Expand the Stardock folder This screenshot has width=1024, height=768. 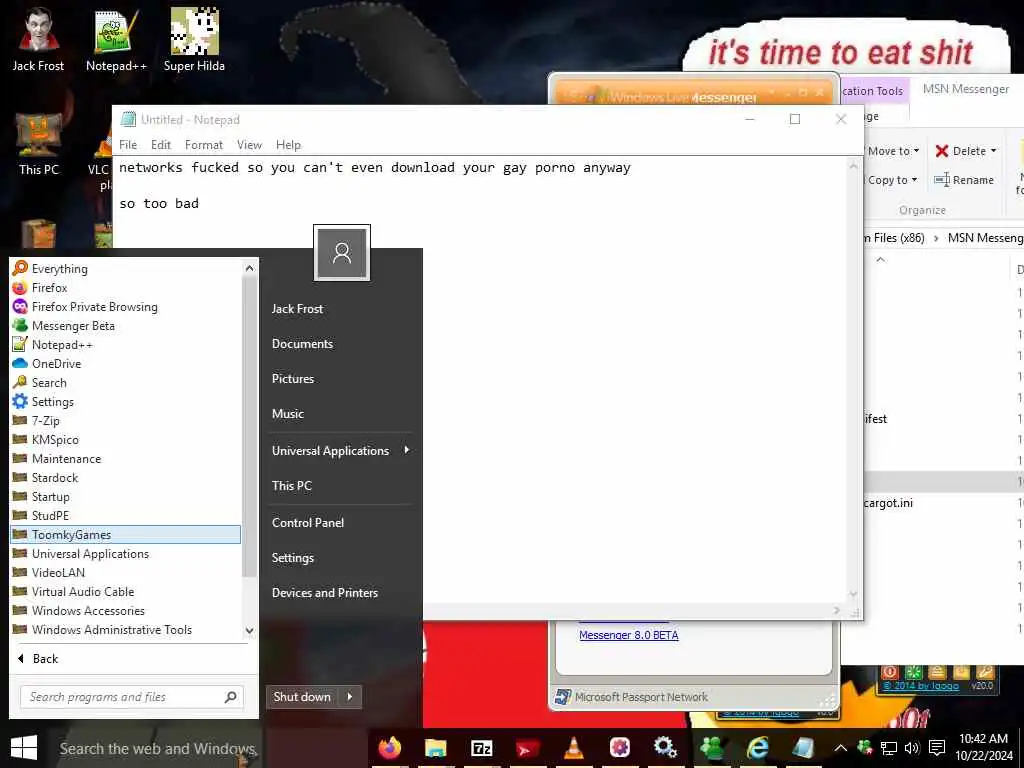[x=125, y=477]
